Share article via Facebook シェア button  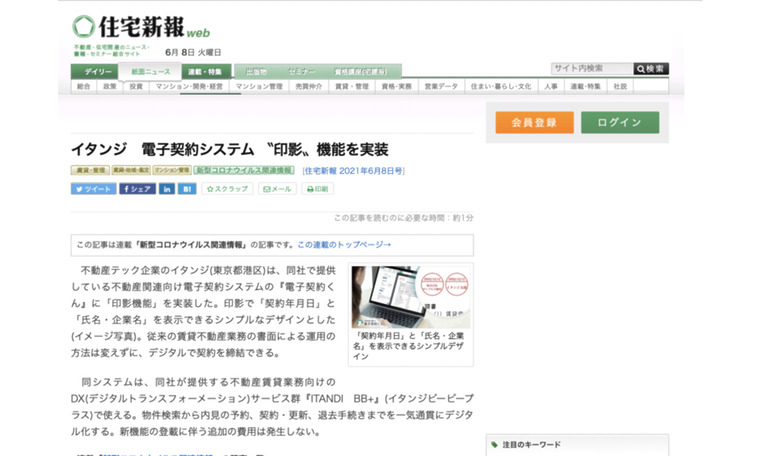pos(137,188)
